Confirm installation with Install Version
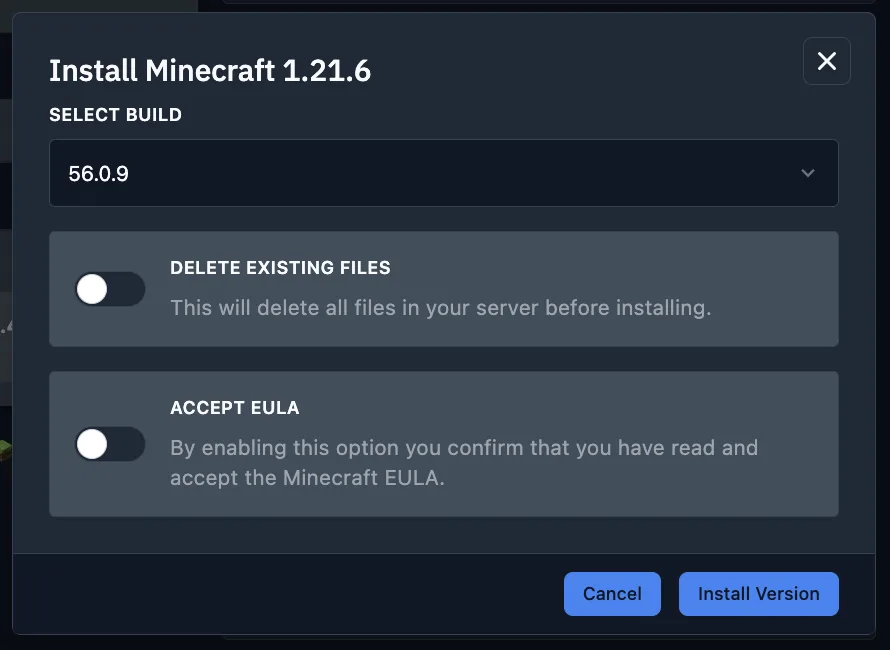Viewport: 890px width, 650px height. (758, 593)
